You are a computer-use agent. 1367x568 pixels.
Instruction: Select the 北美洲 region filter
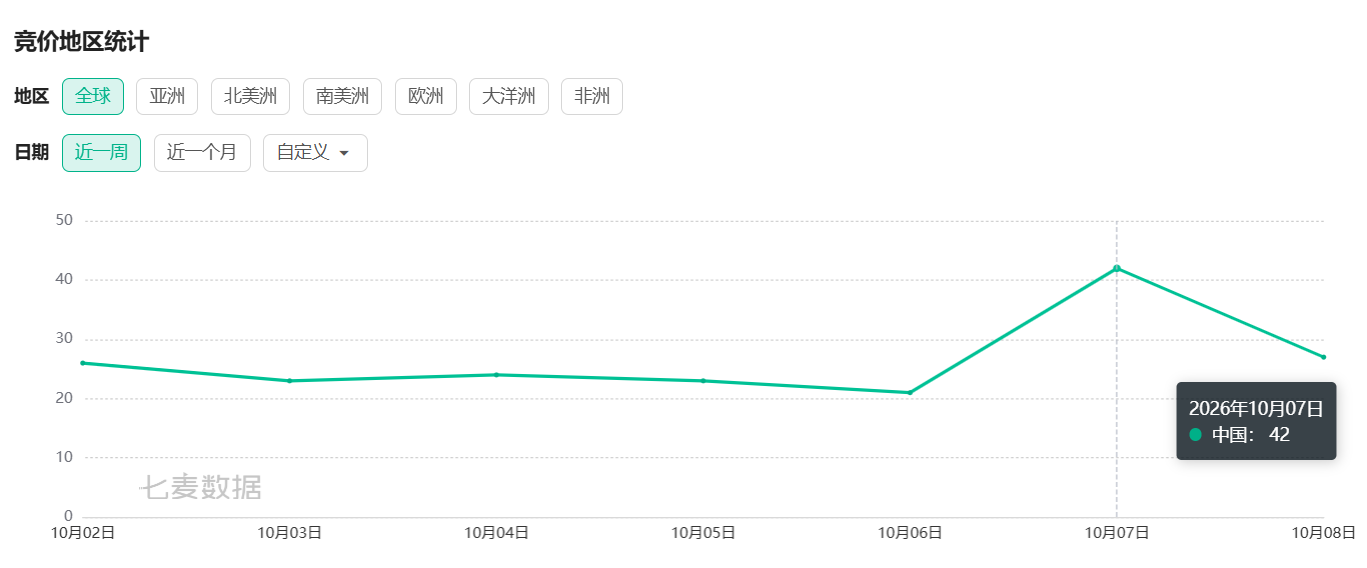pos(250,97)
